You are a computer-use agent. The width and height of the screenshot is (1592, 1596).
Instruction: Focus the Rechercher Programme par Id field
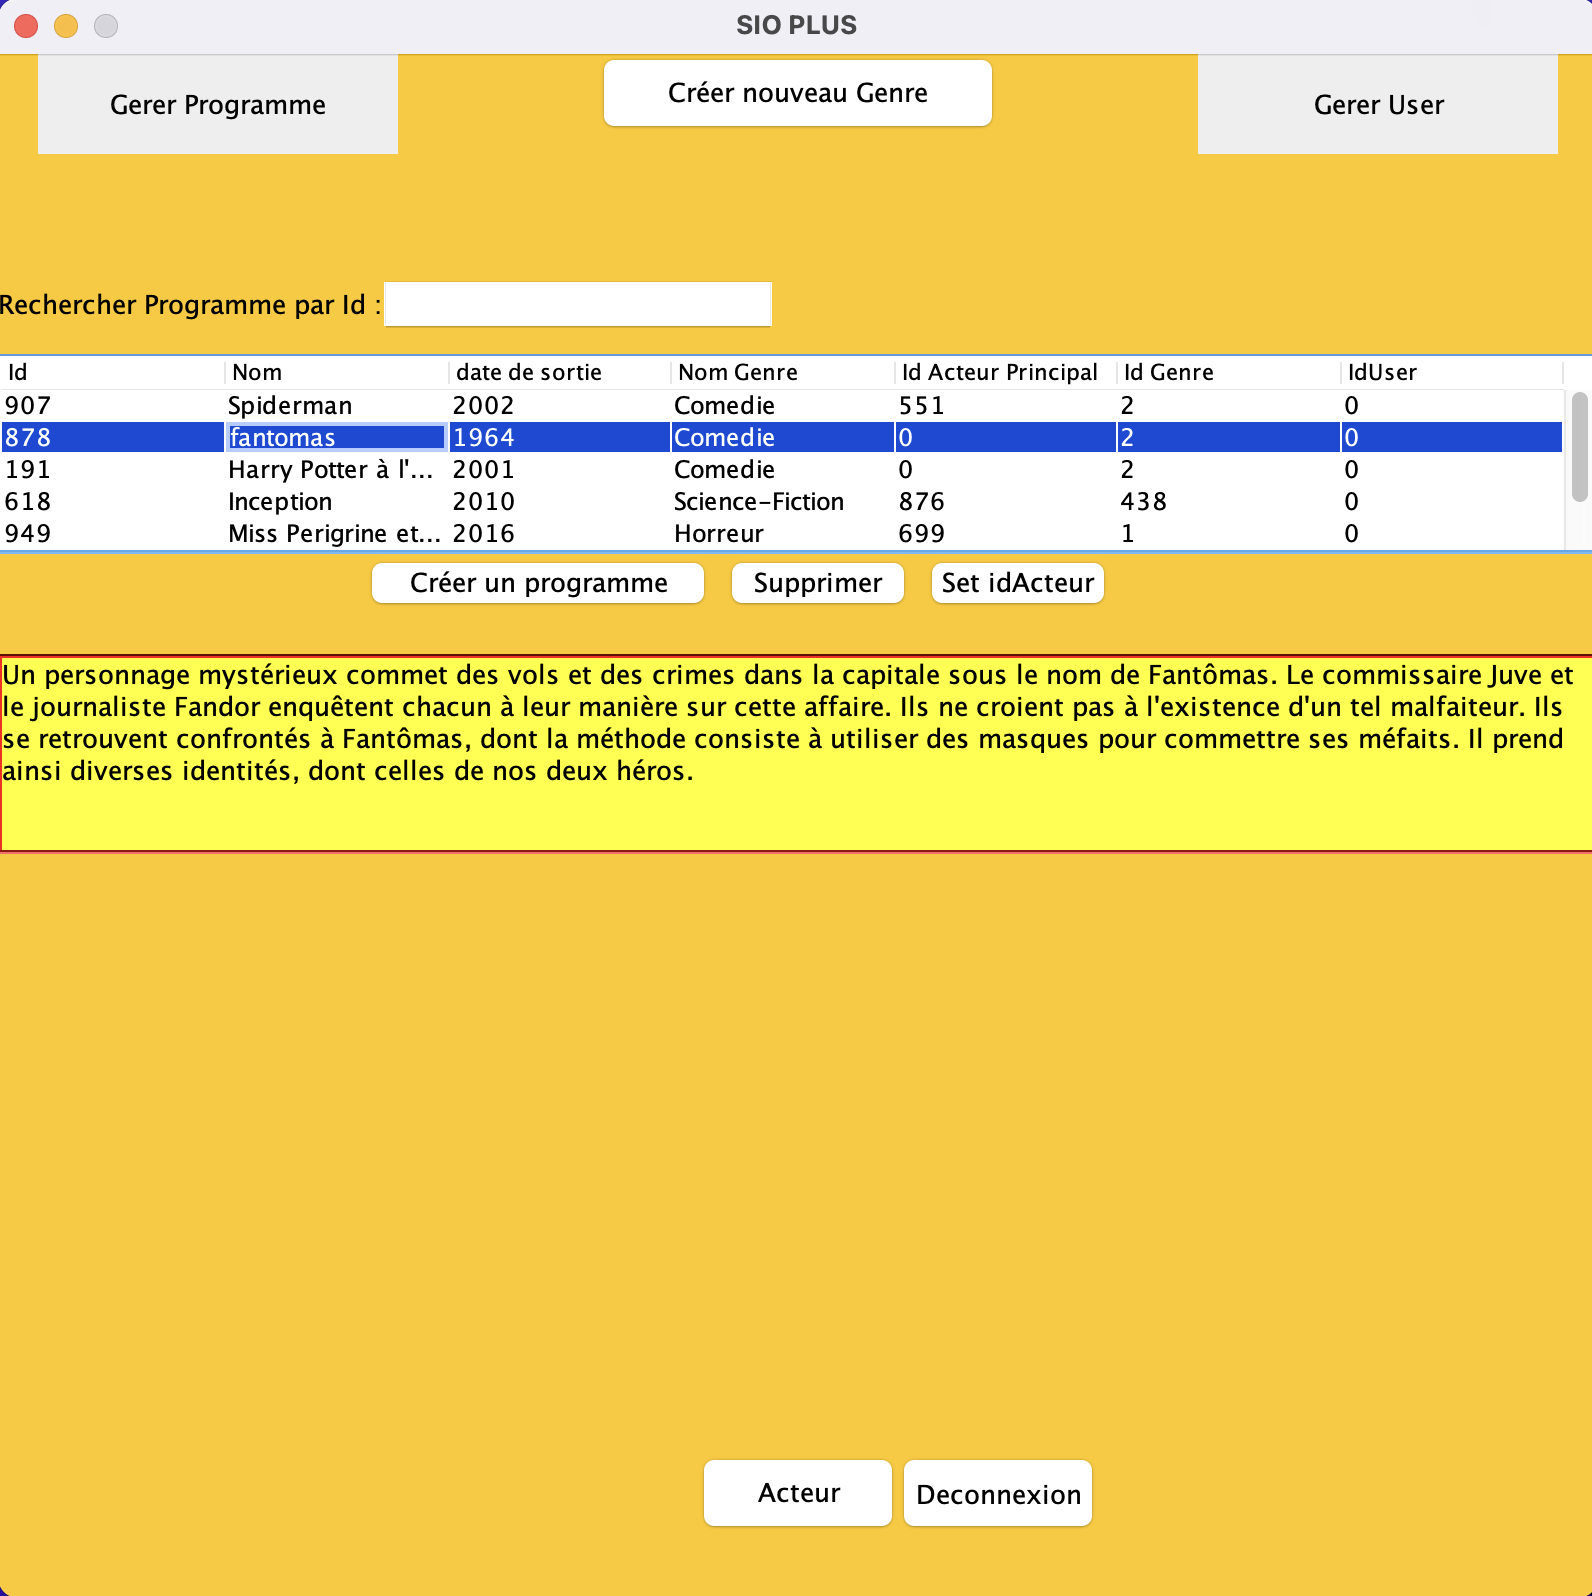point(578,304)
